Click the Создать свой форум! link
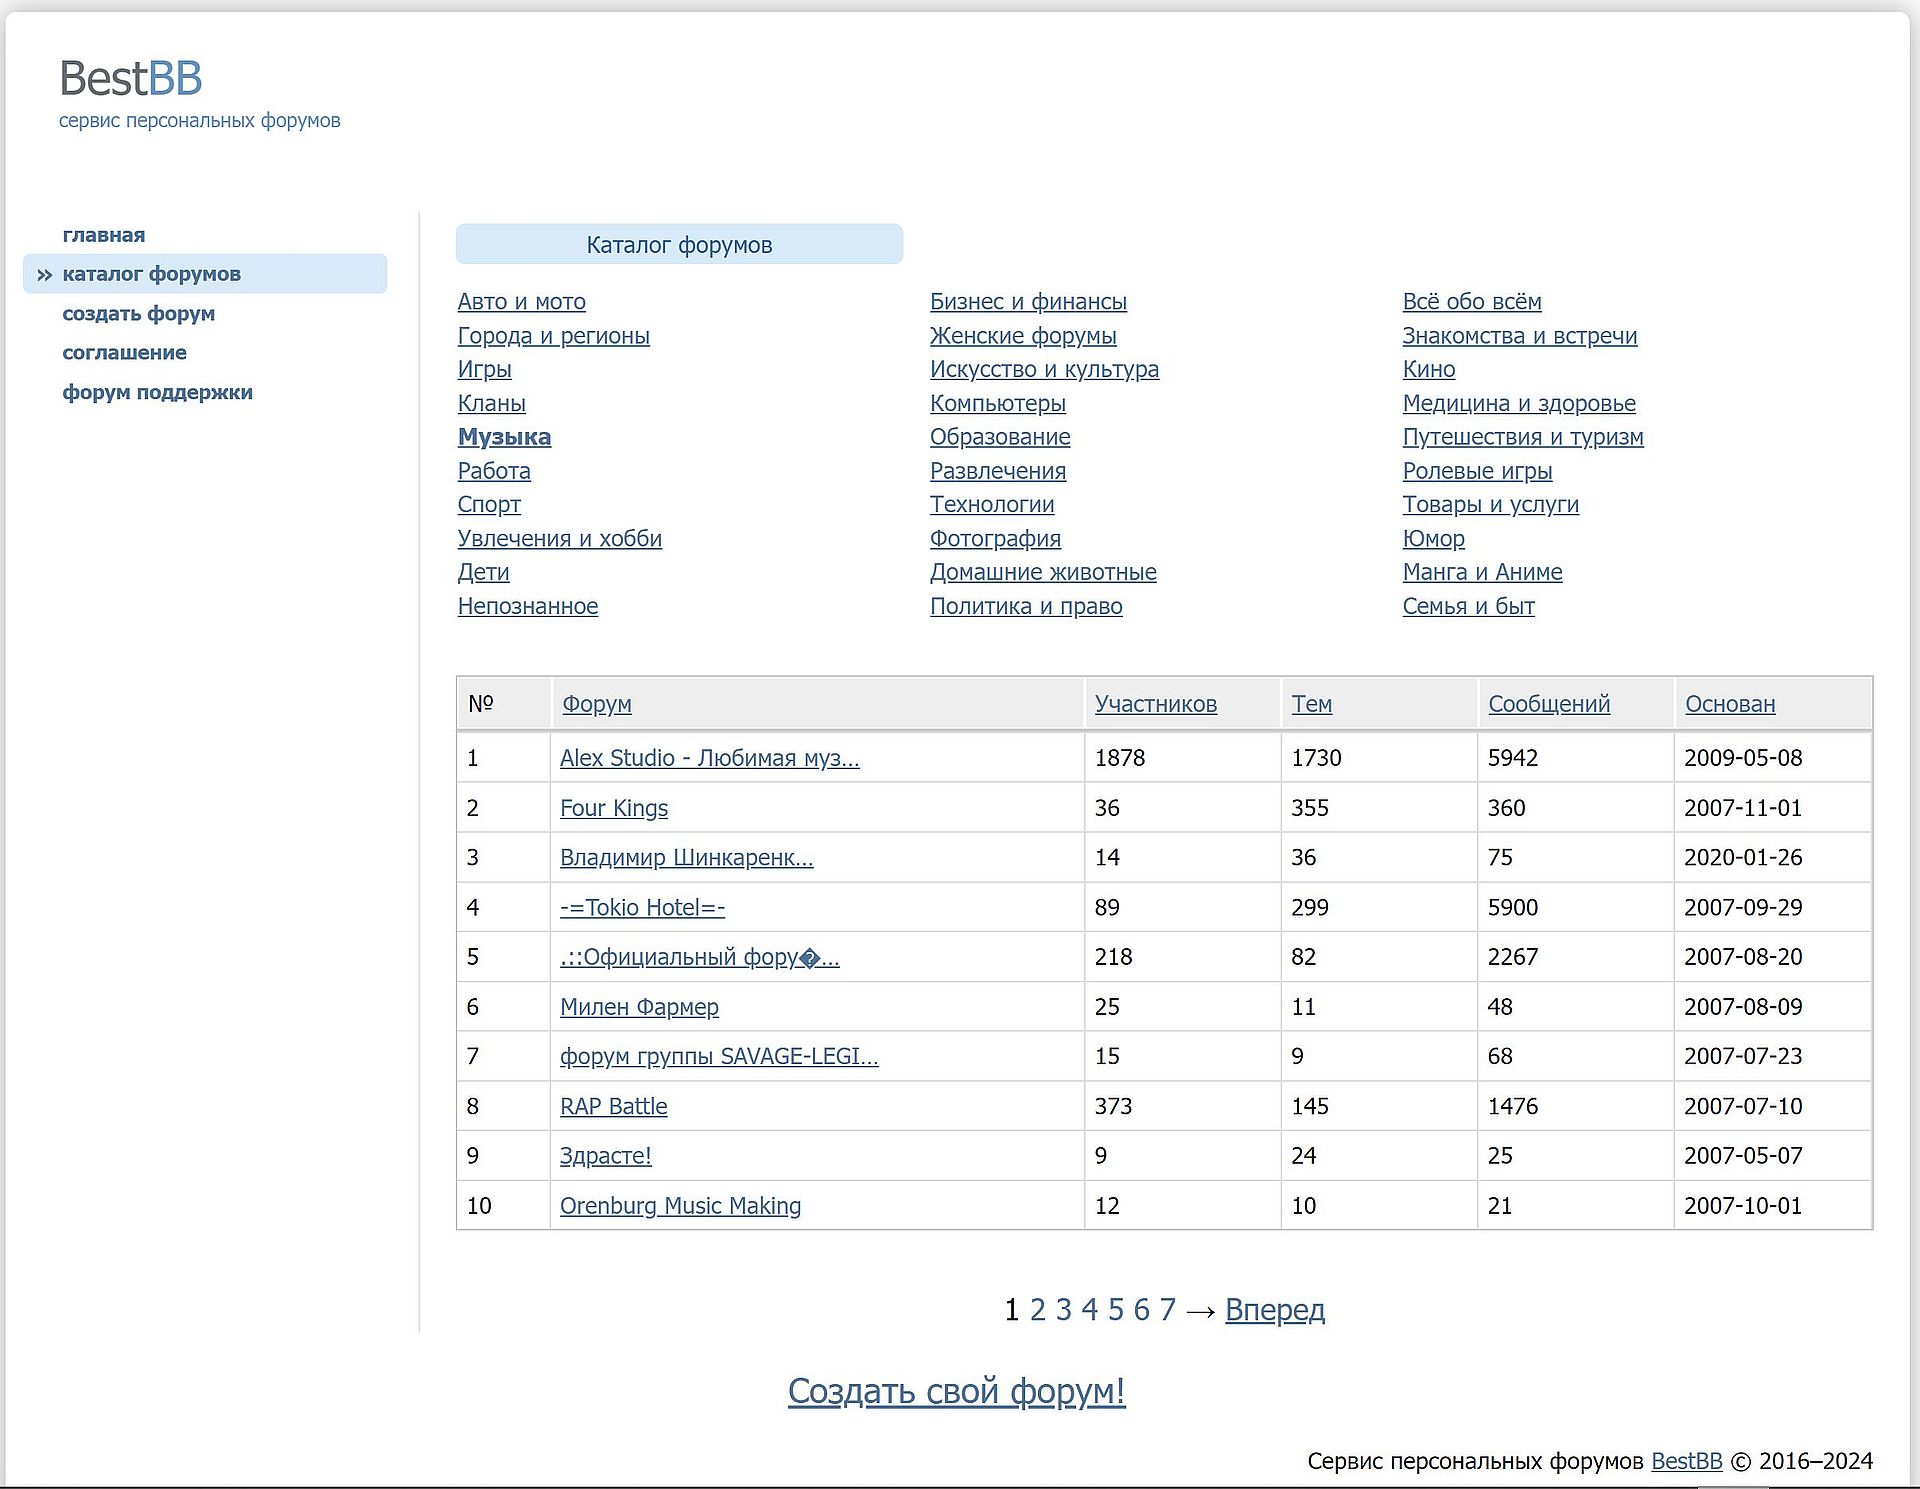 pyautogui.click(x=957, y=1391)
